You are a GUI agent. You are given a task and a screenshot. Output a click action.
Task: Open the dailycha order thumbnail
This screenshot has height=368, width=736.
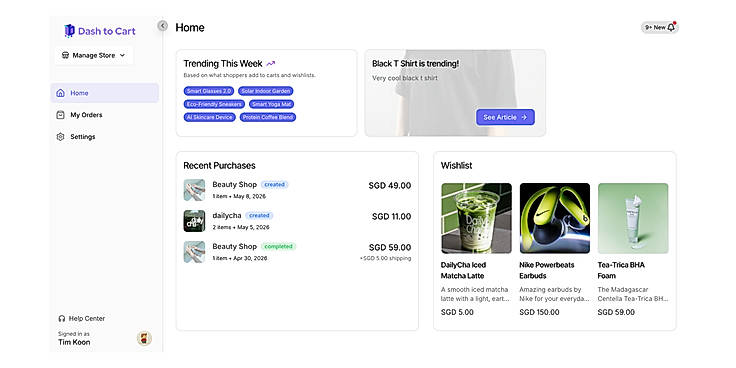pyautogui.click(x=194, y=221)
